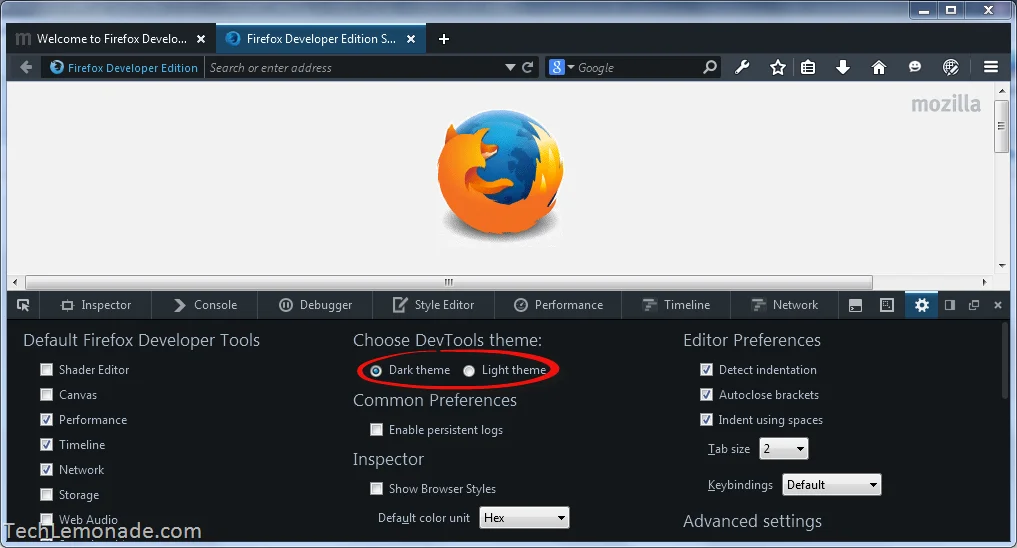Select the Dark theme radio button

pos(376,371)
